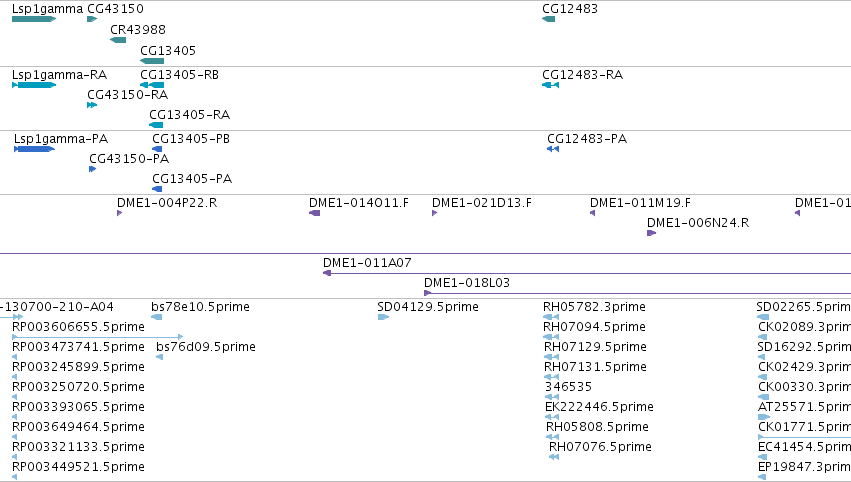The width and height of the screenshot is (851, 482).
Task: Select the CG12483 gene feature arrow
Action: pos(548,19)
